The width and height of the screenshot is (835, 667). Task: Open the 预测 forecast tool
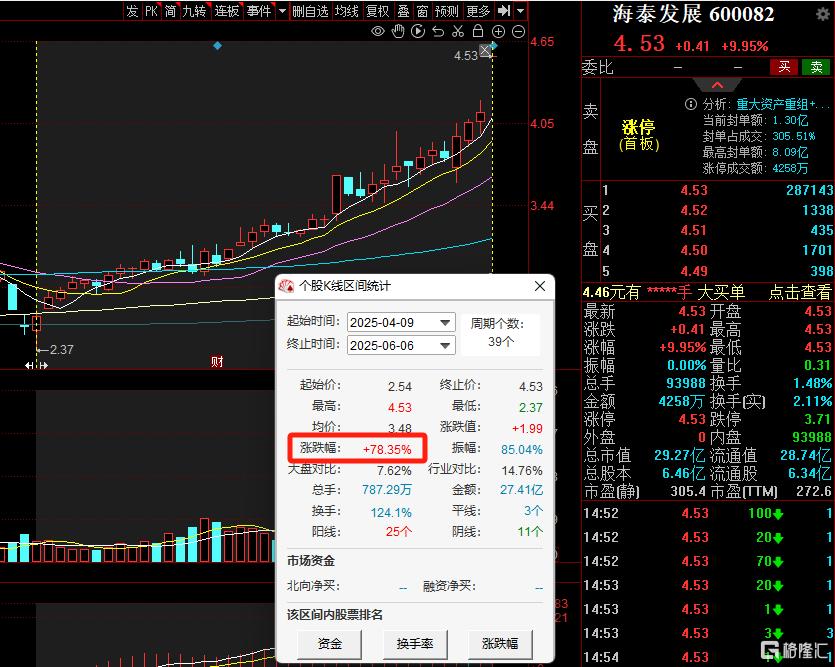coord(447,11)
